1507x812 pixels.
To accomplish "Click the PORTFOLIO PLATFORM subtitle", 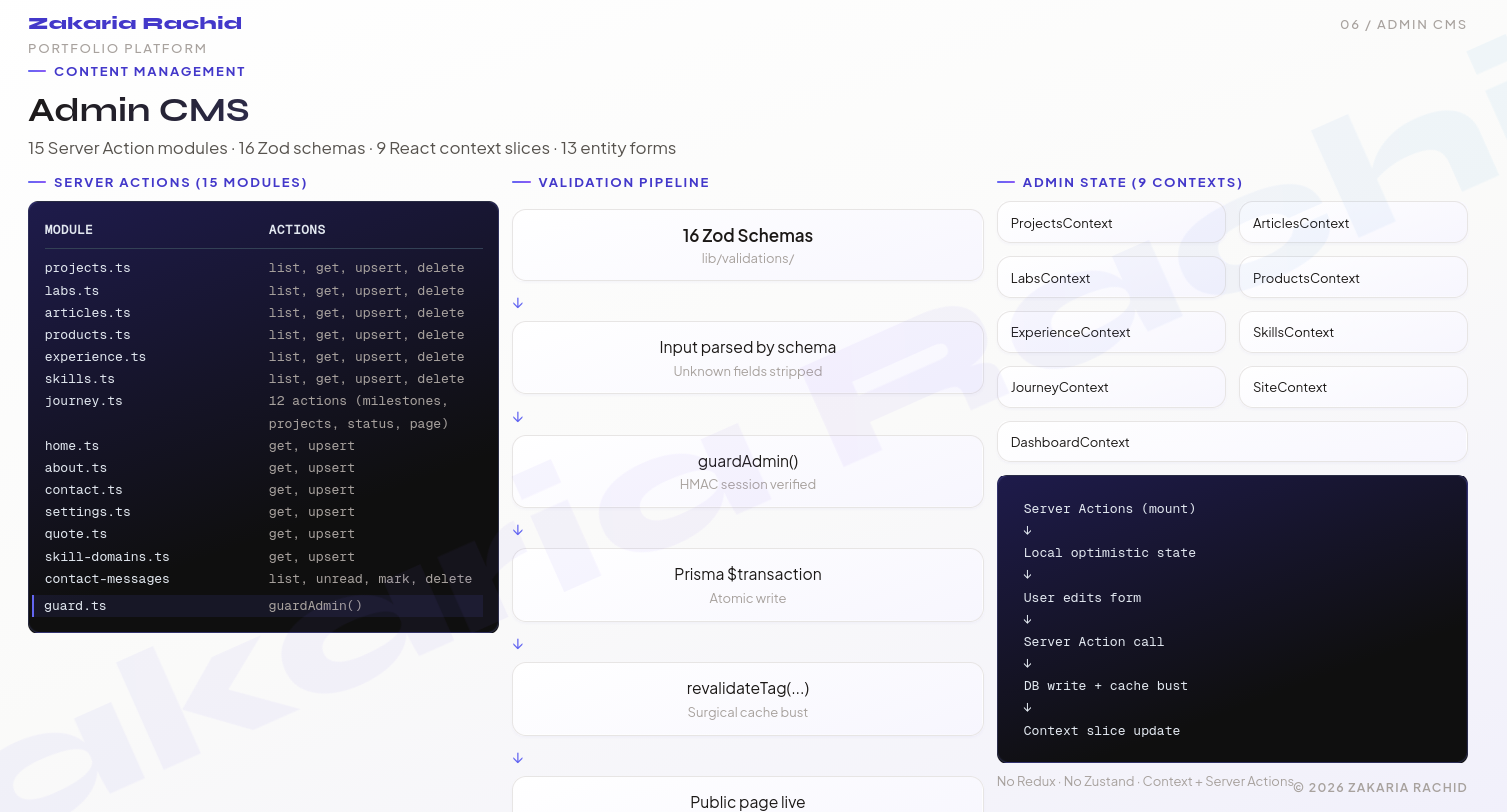I will tap(117, 49).
